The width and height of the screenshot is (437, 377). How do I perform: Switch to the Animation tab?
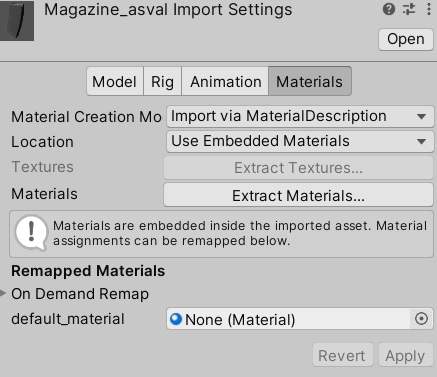click(225, 81)
